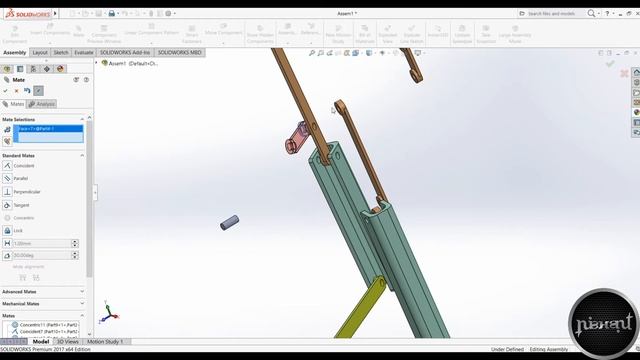Open the SOLIDWORKS Add-Ins ribbon tab
This screenshot has width=640, height=360.
coord(125,53)
